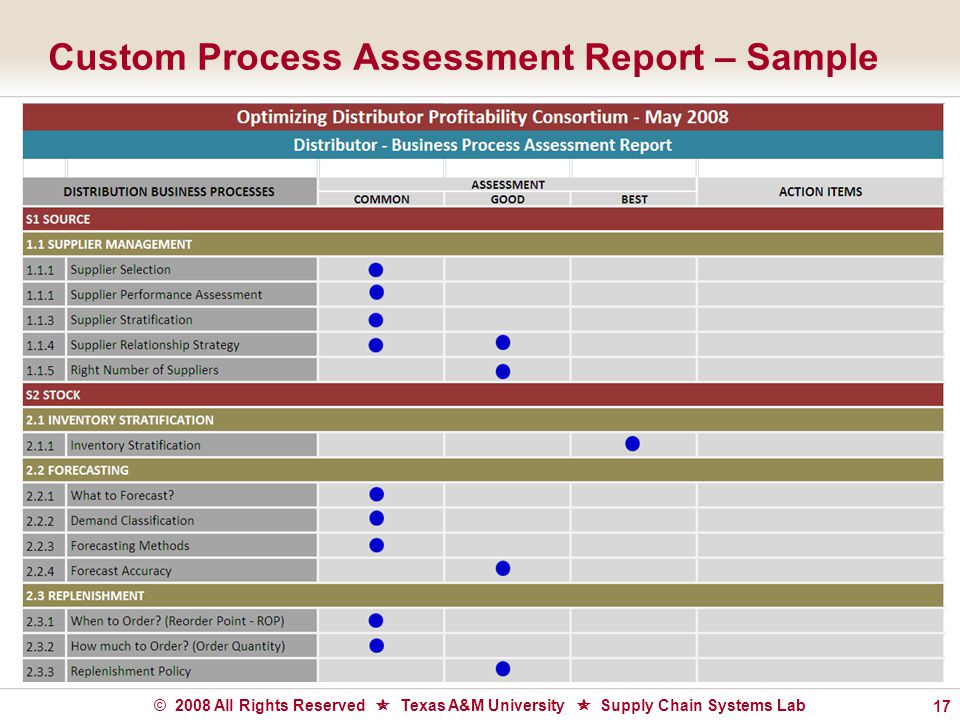
Task: Click the row number '2.2.3'
Action: point(40,546)
